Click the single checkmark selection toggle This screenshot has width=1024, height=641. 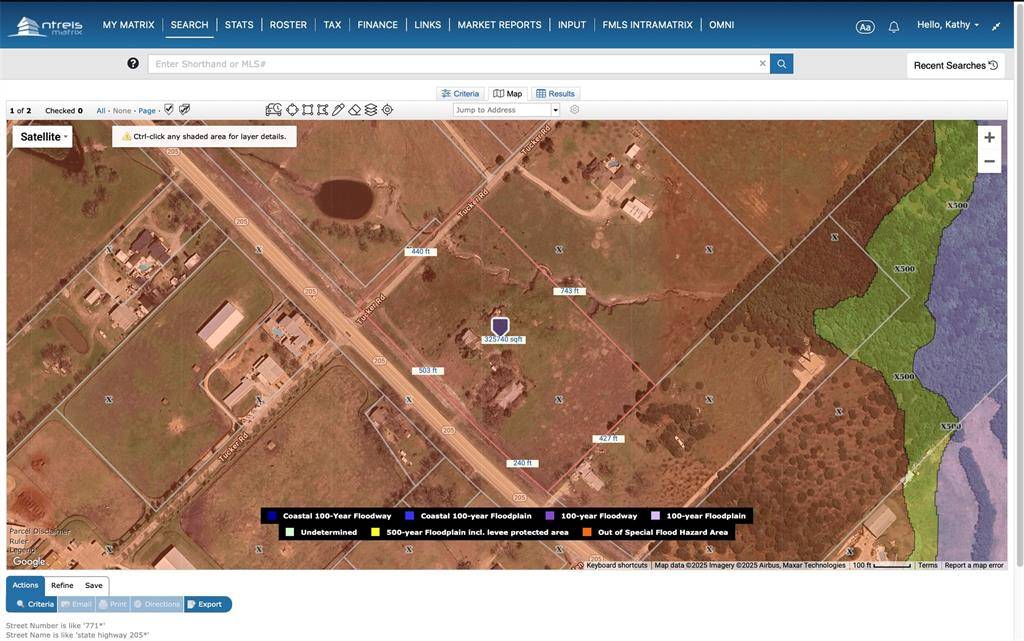coord(166,109)
